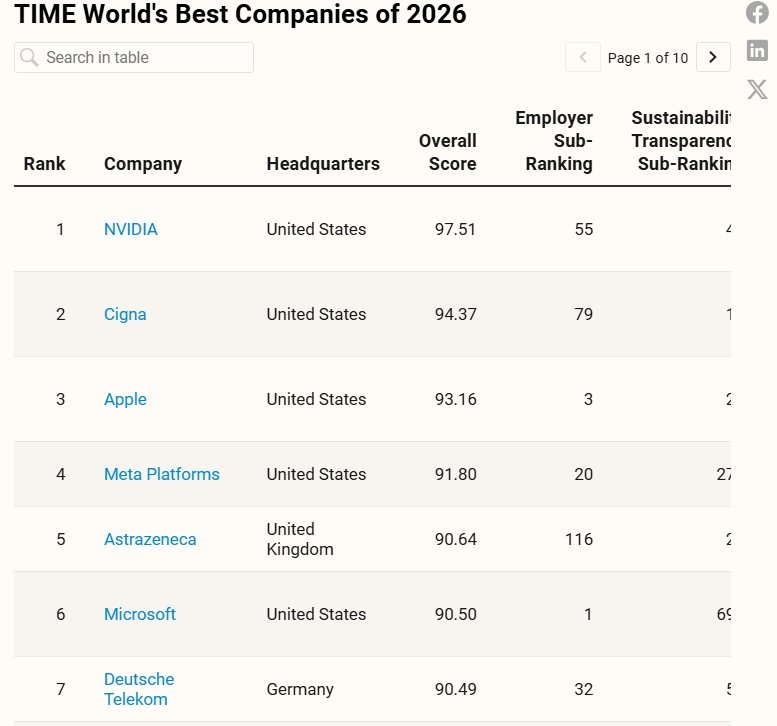Screen dimensions: 777x726
Task: Go to next table page
Action: (x=713, y=57)
